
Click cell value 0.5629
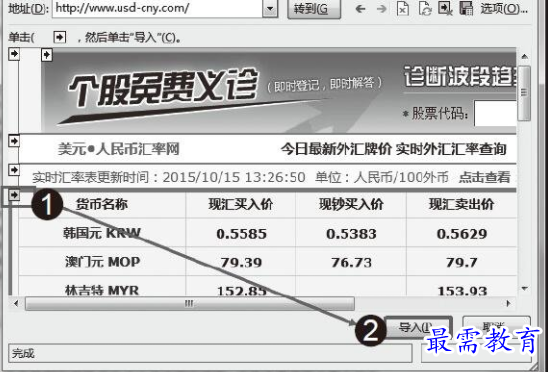pos(462,234)
